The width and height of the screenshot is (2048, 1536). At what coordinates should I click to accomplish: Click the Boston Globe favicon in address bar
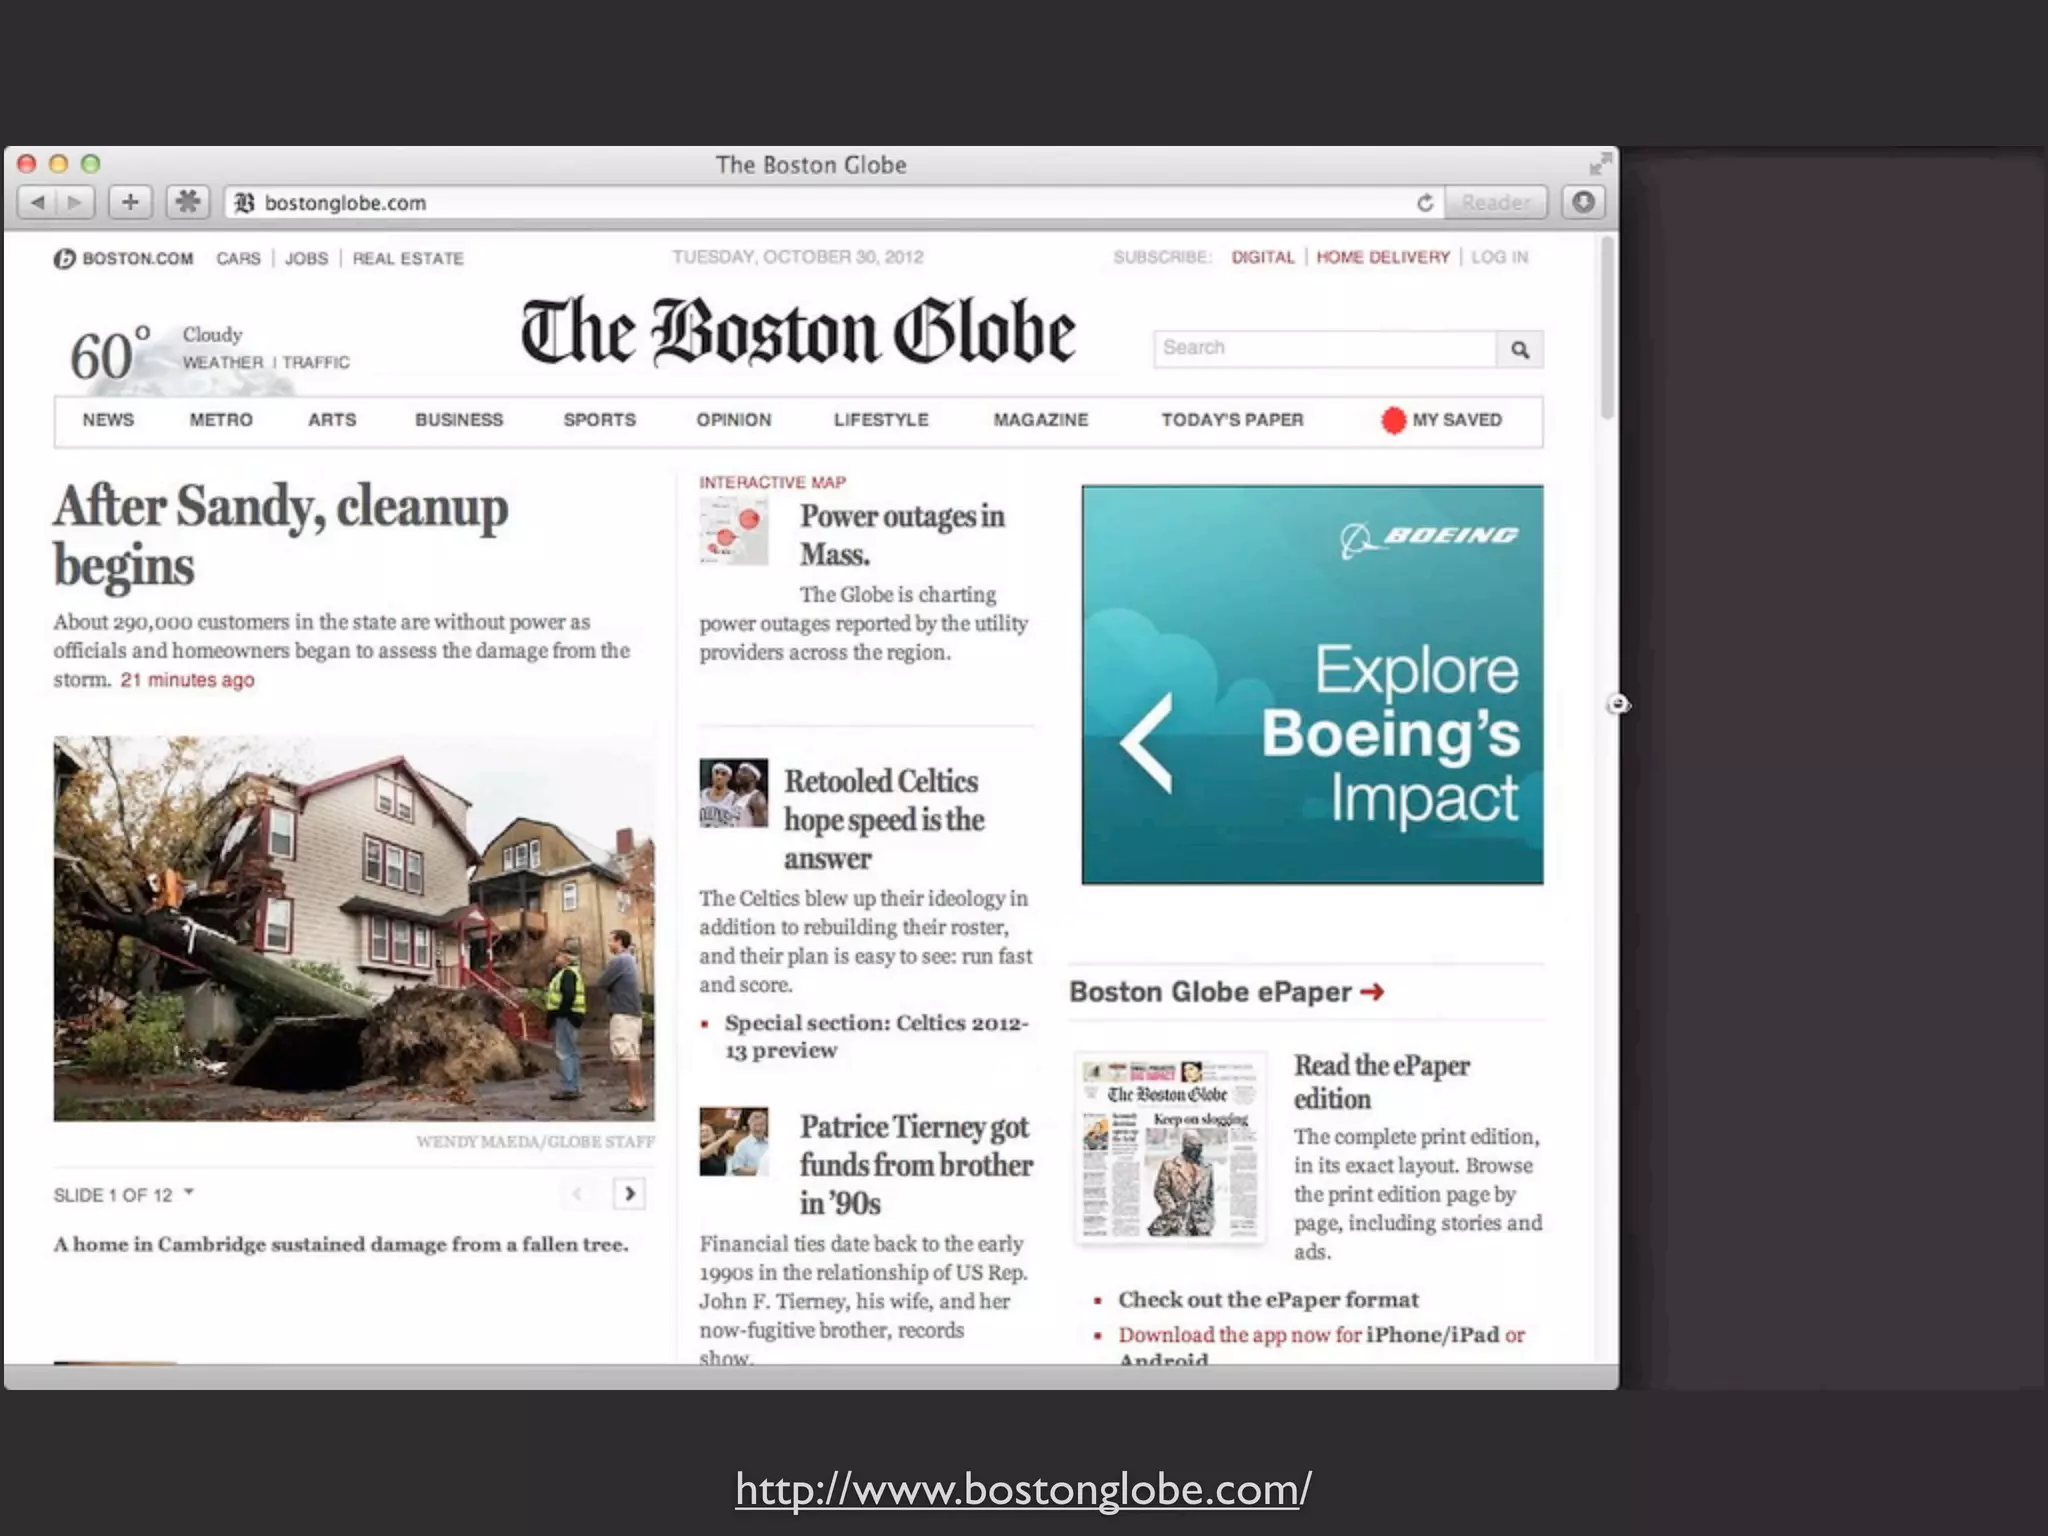point(244,203)
